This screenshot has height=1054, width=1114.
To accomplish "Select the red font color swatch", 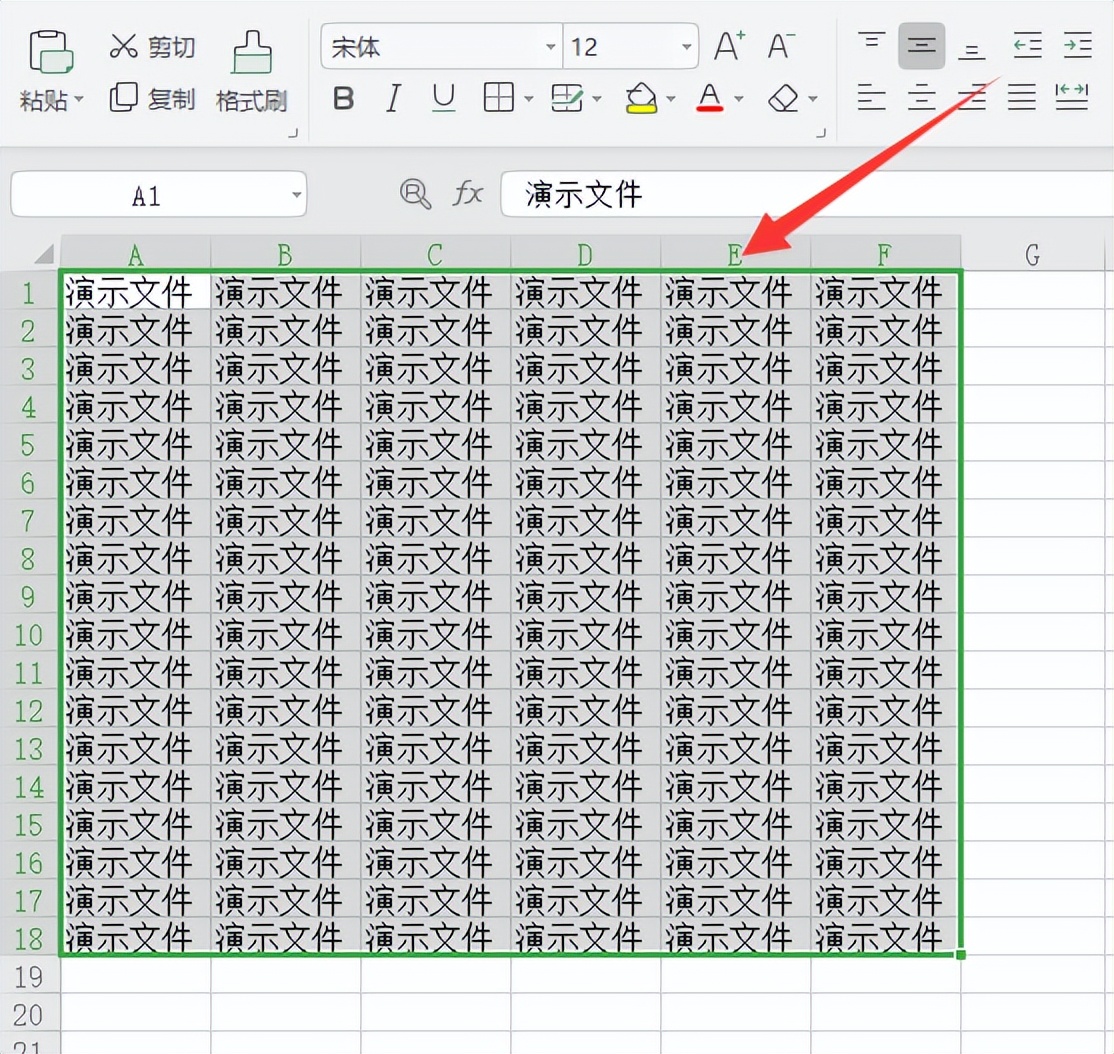I will click(x=710, y=108).
